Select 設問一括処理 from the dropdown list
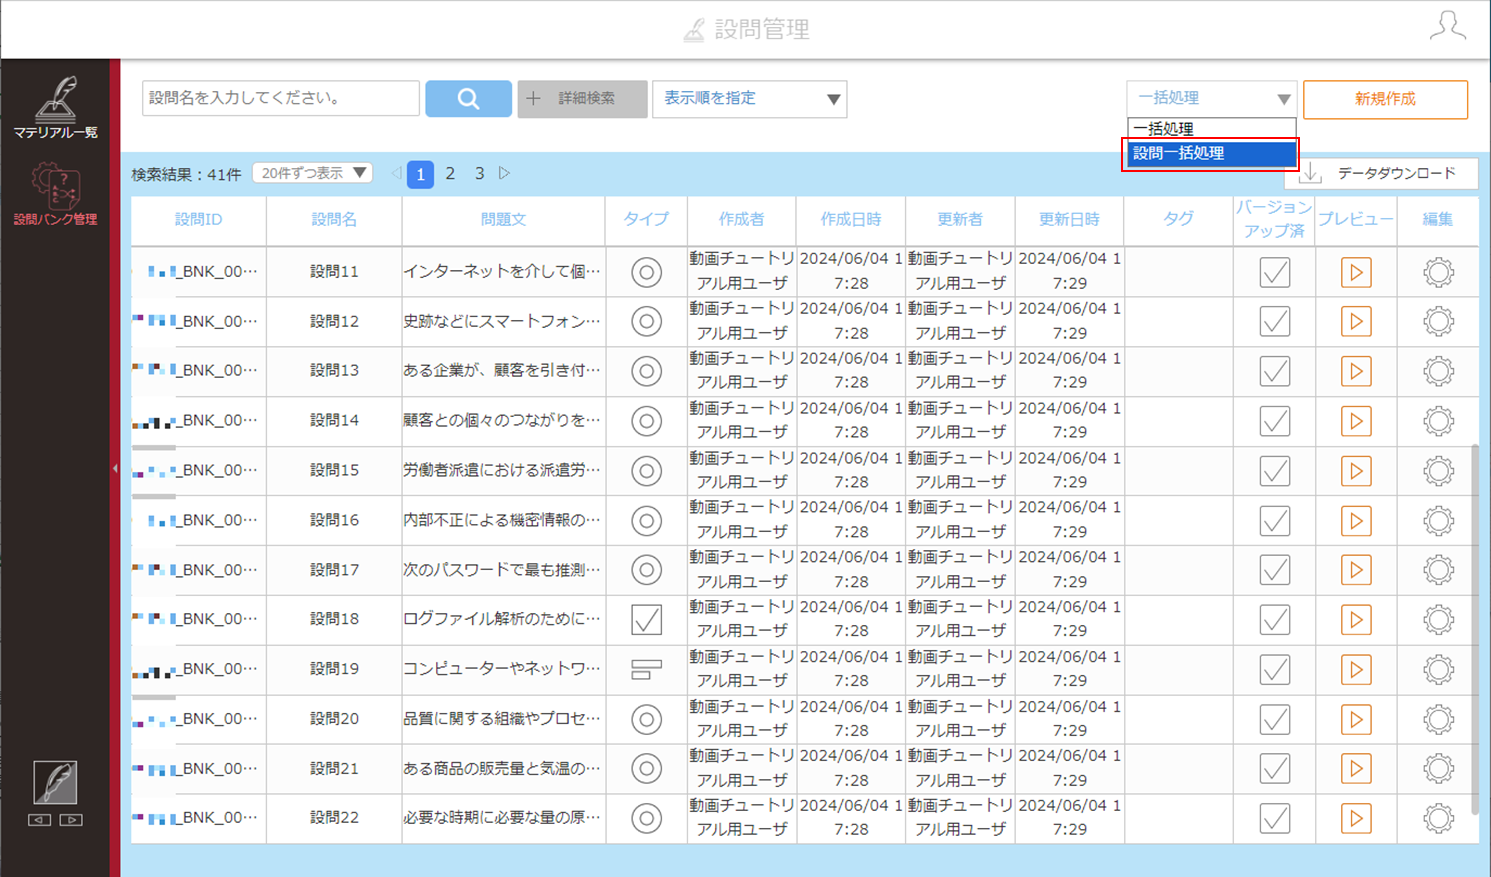Screen dimensions: 1491x877 tap(1211, 154)
